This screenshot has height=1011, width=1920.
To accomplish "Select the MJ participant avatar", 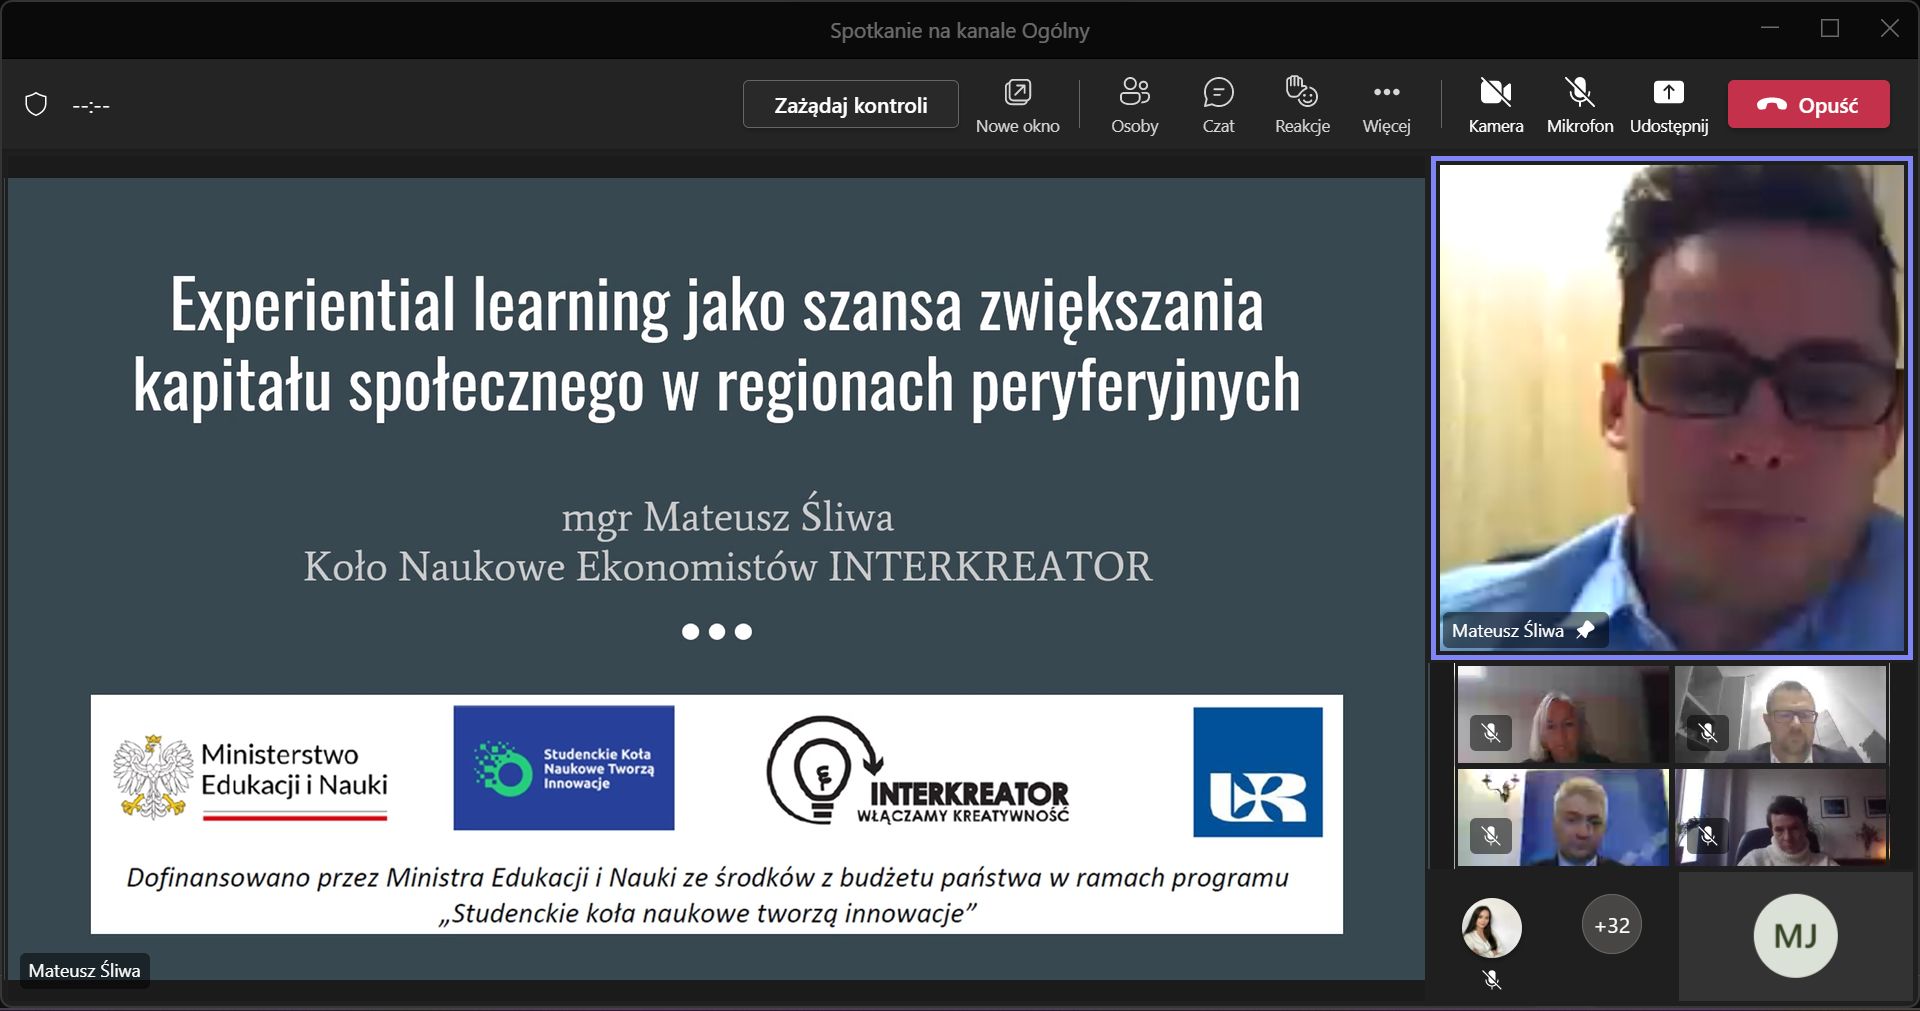I will pyautogui.click(x=1795, y=936).
